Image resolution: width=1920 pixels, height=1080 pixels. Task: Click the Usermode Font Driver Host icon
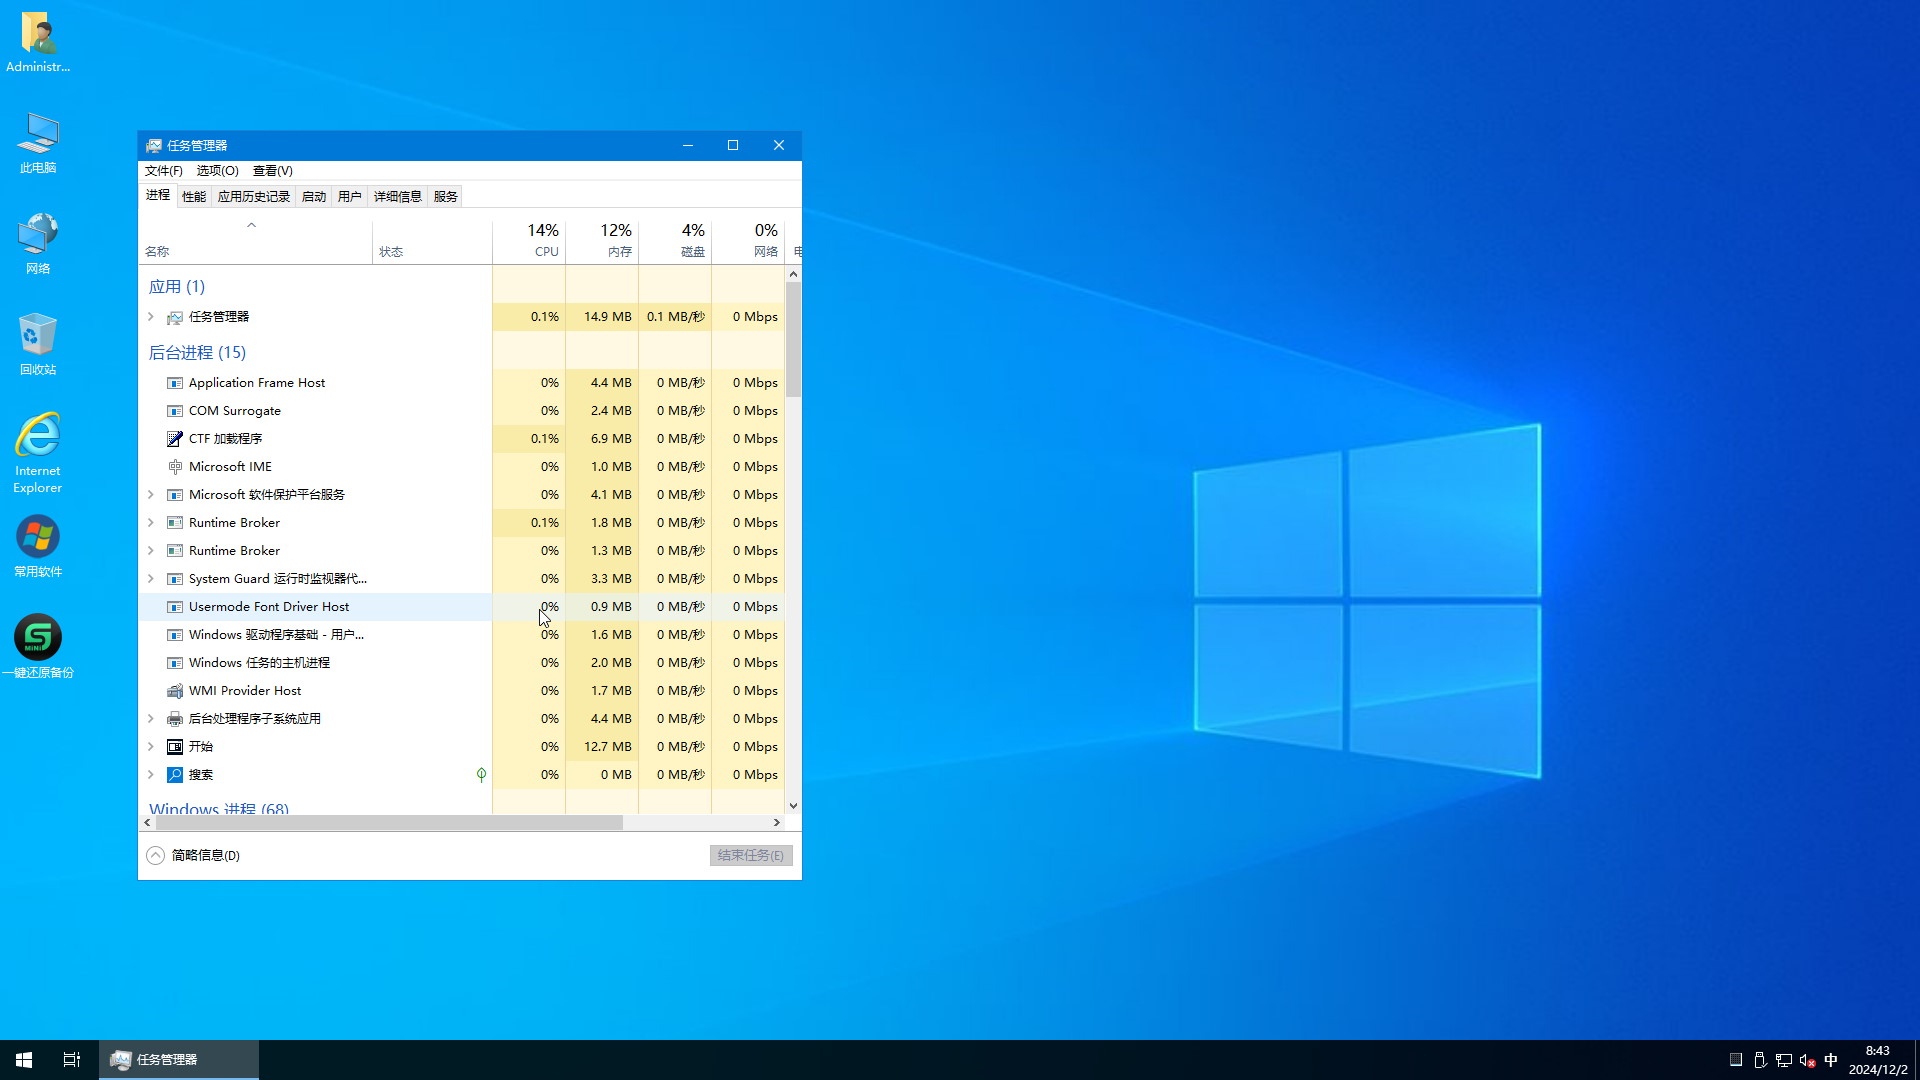pyautogui.click(x=175, y=607)
